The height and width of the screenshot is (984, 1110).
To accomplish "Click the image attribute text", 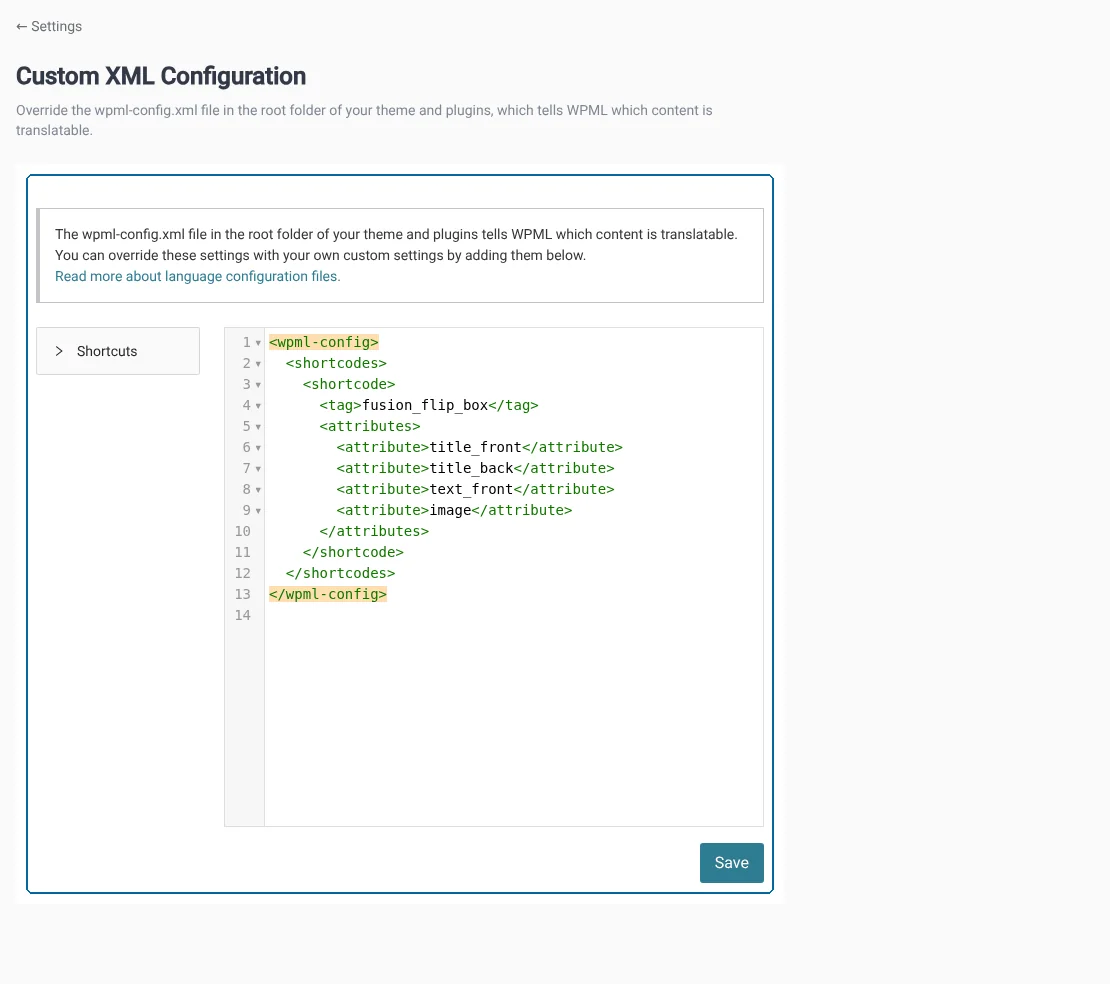I will (450, 510).
